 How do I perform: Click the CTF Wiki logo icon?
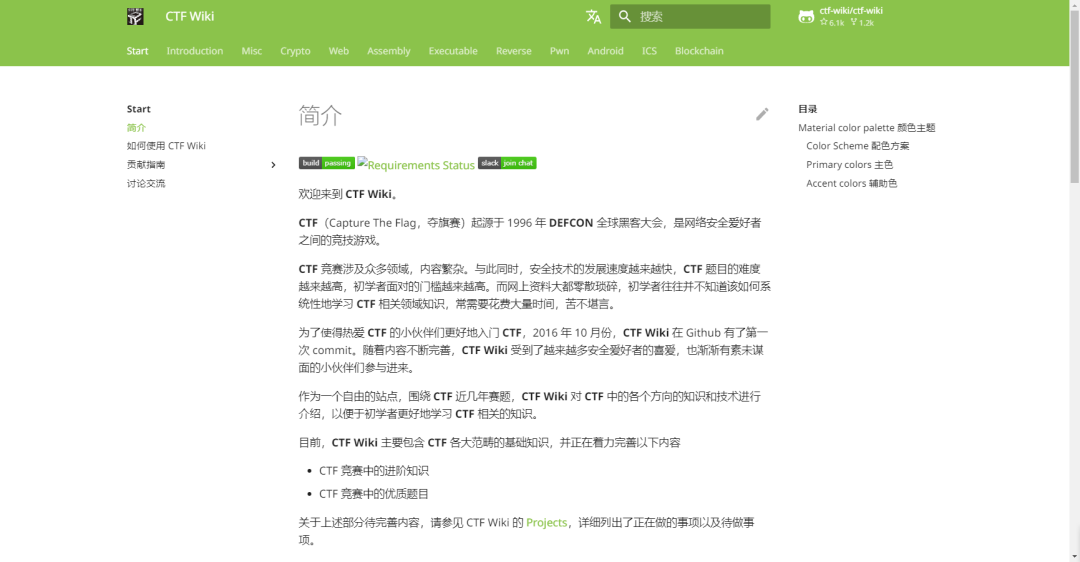coord(135,17)
